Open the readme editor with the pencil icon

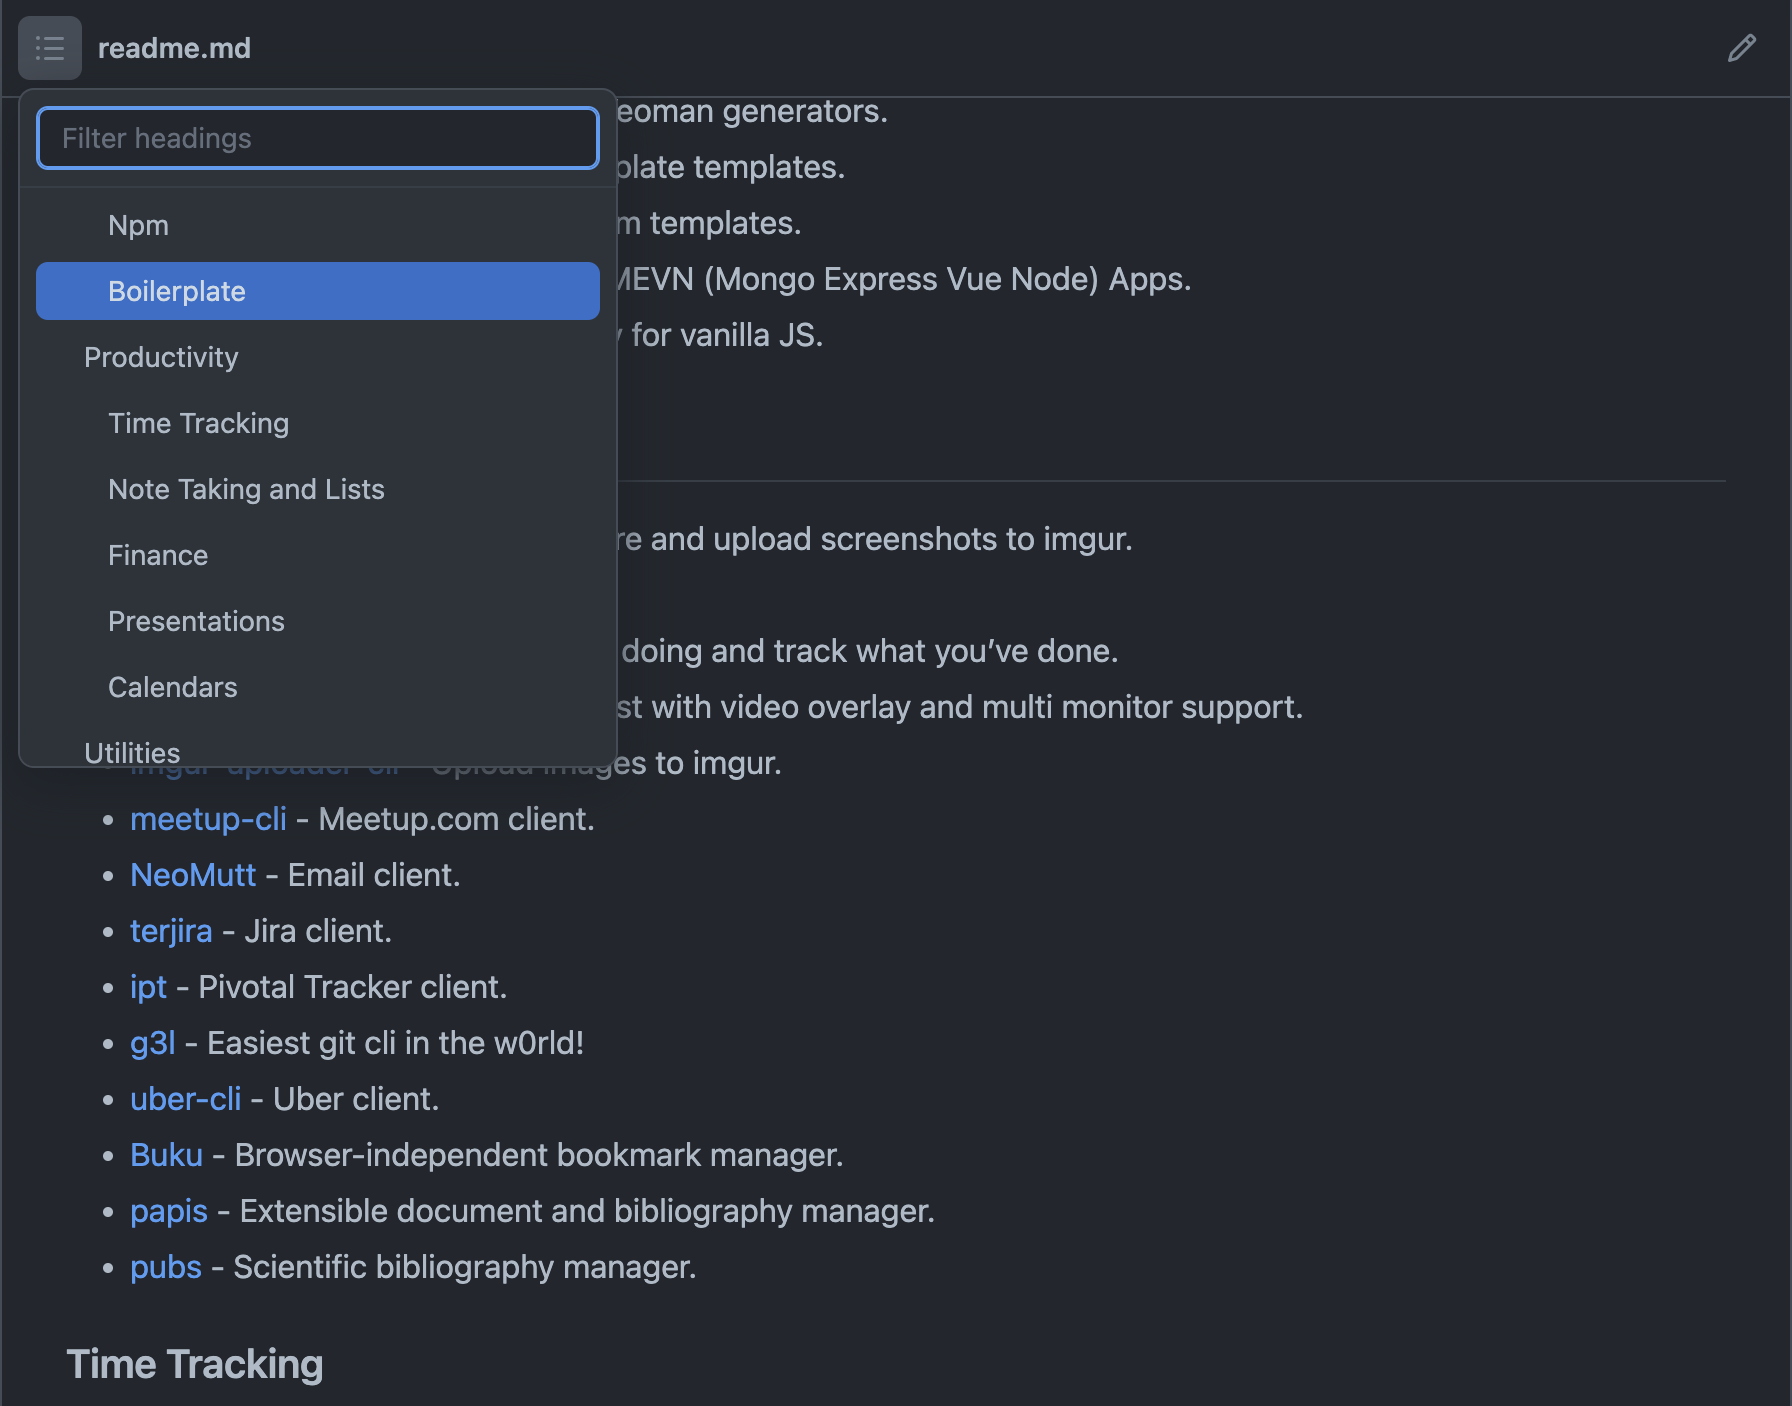click(x=1742, y=47)
